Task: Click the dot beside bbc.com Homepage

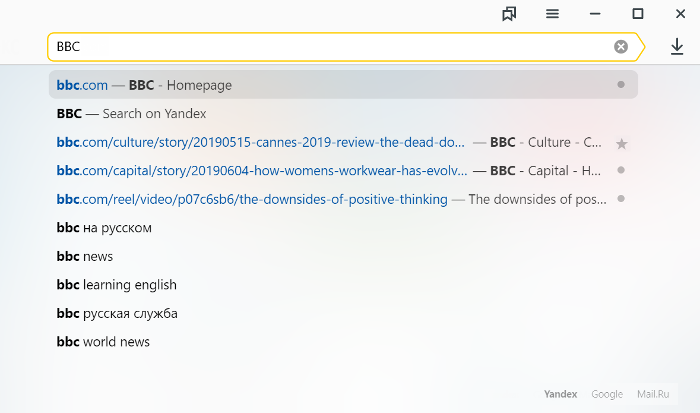Action: [621, 84]
